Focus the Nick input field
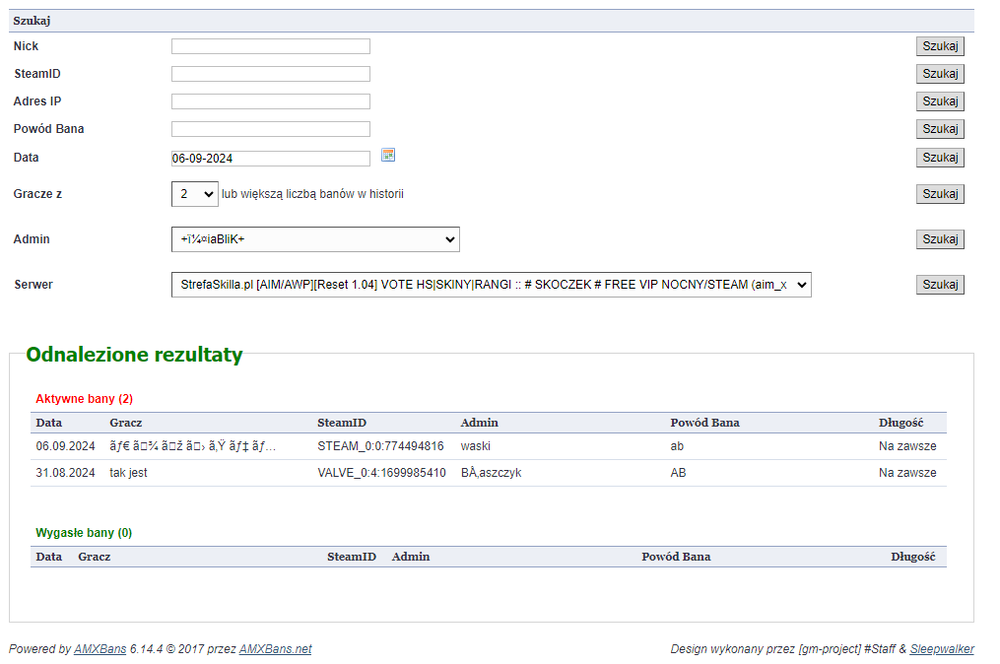Screen dimensions: 1000x664 point(270,46)
